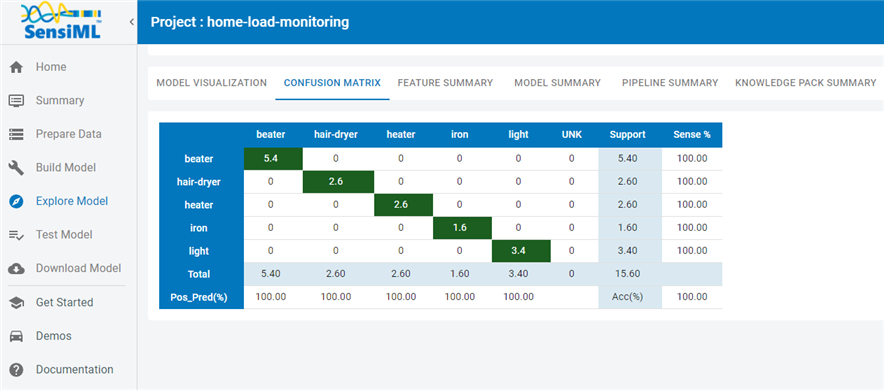Select the Explore Model menu entry
884x390 pixels.
pyautogui.click(x=72, y=201)
